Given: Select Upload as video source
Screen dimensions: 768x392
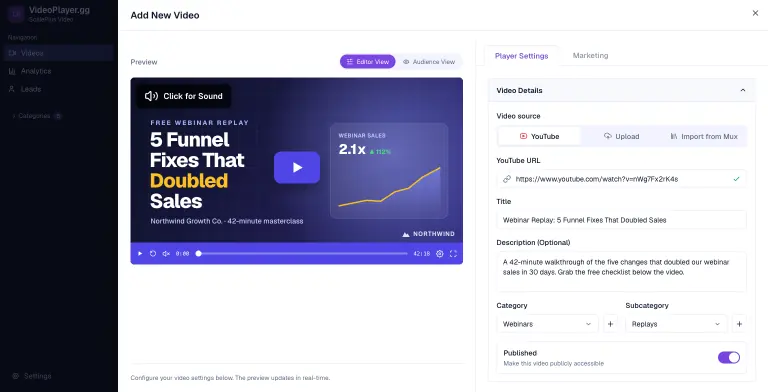Looking at the screenshot, I should (x=622, y=136).
